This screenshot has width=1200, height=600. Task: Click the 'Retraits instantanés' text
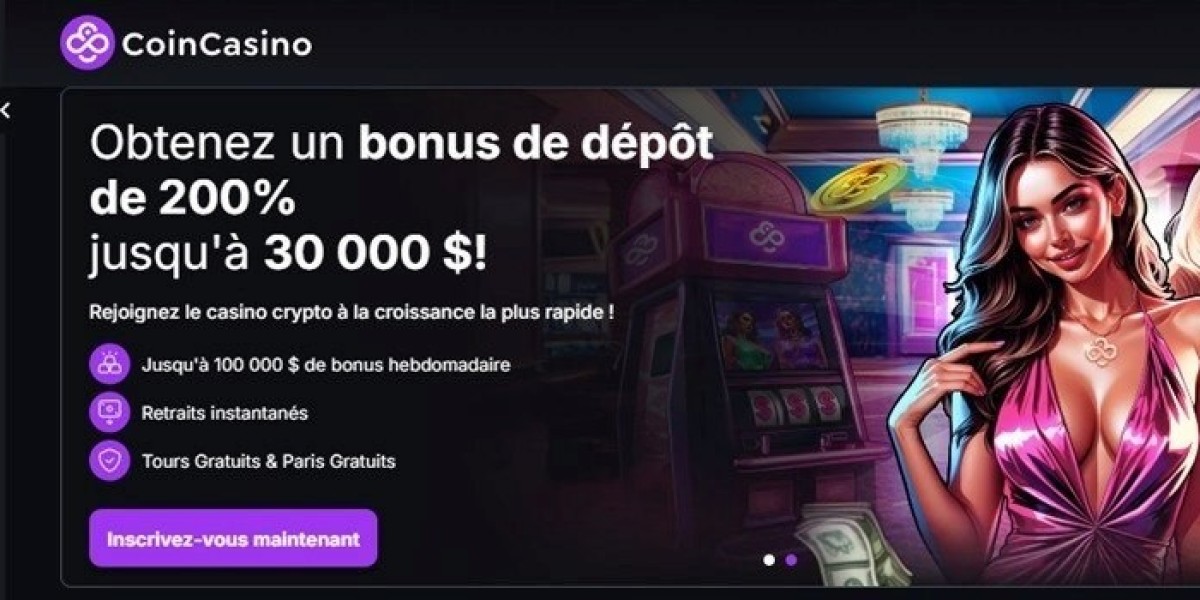[x=225, y=413]
